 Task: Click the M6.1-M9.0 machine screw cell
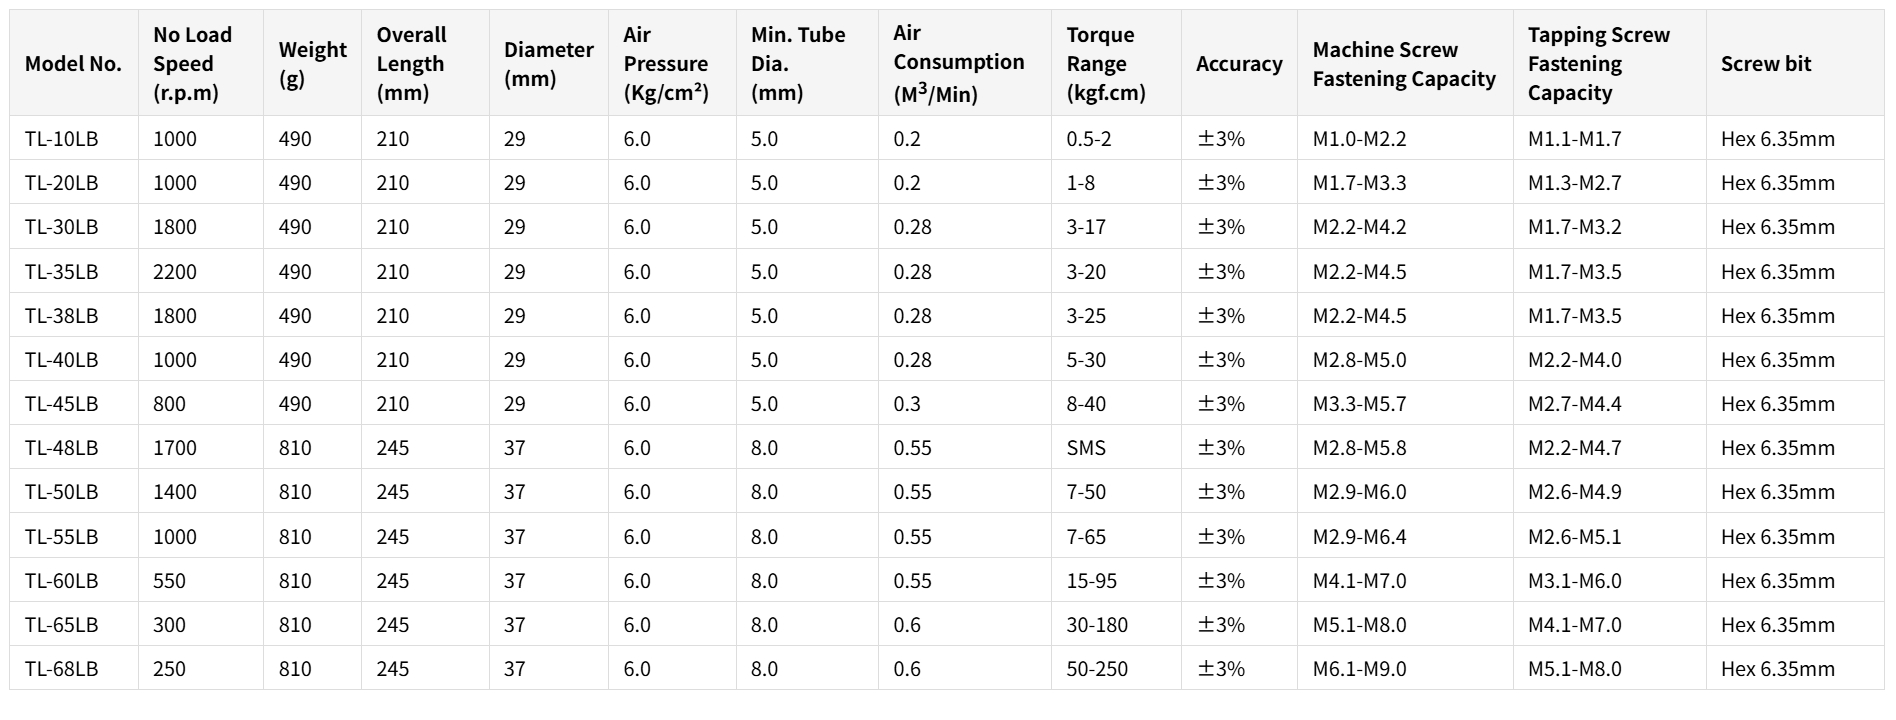click(x=1359, y=669)
